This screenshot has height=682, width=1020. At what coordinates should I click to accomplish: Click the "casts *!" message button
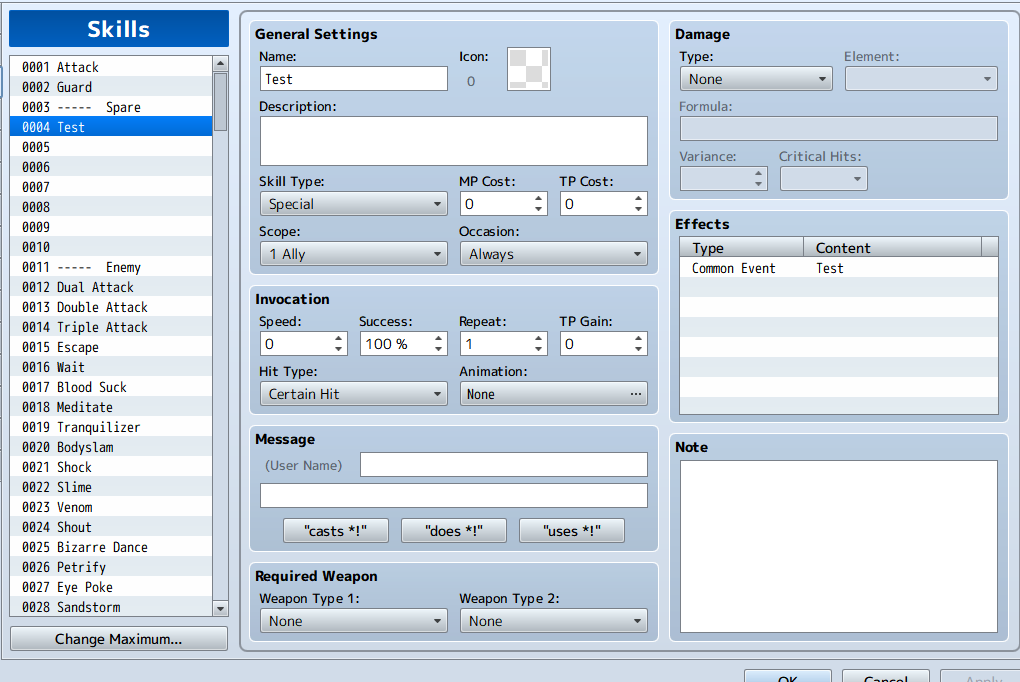[336, 530]
